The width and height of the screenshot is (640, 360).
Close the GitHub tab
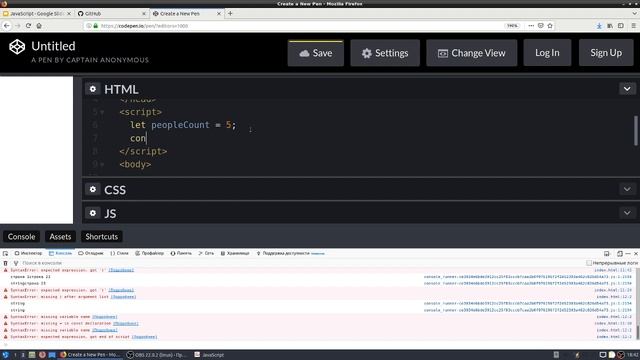(x=144, y=13)
